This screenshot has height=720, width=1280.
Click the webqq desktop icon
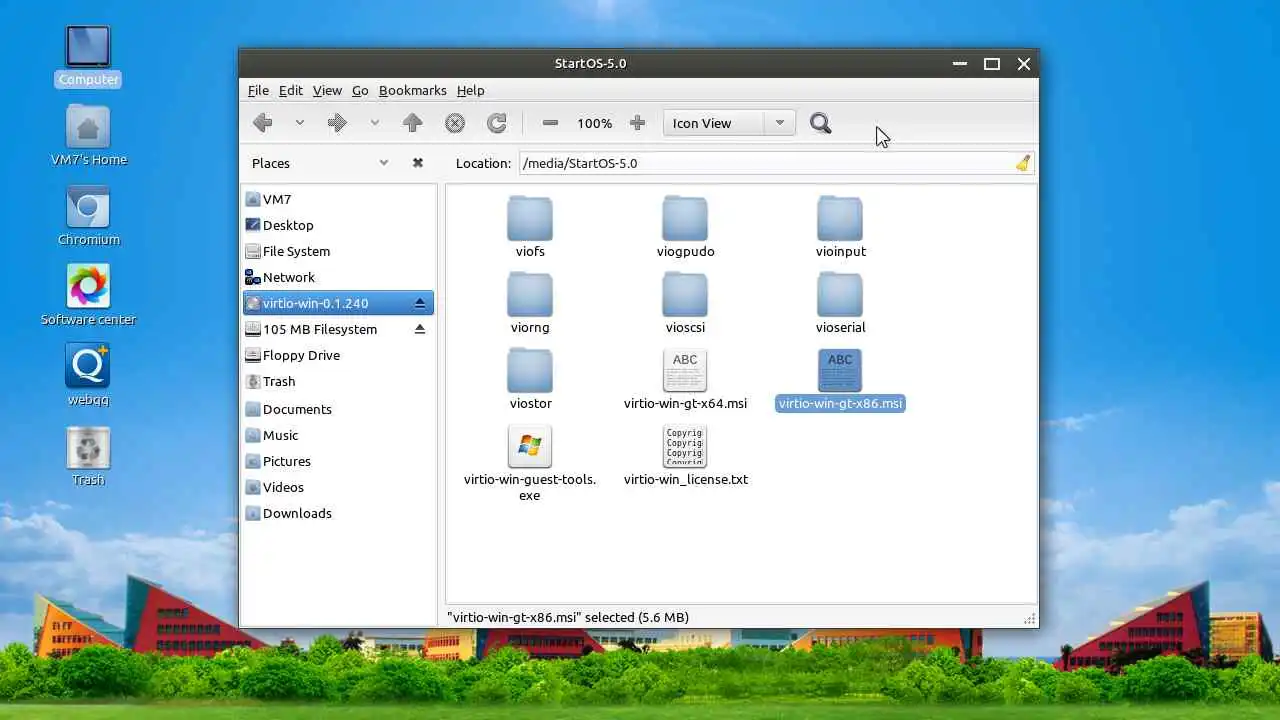tap(88, 376)
